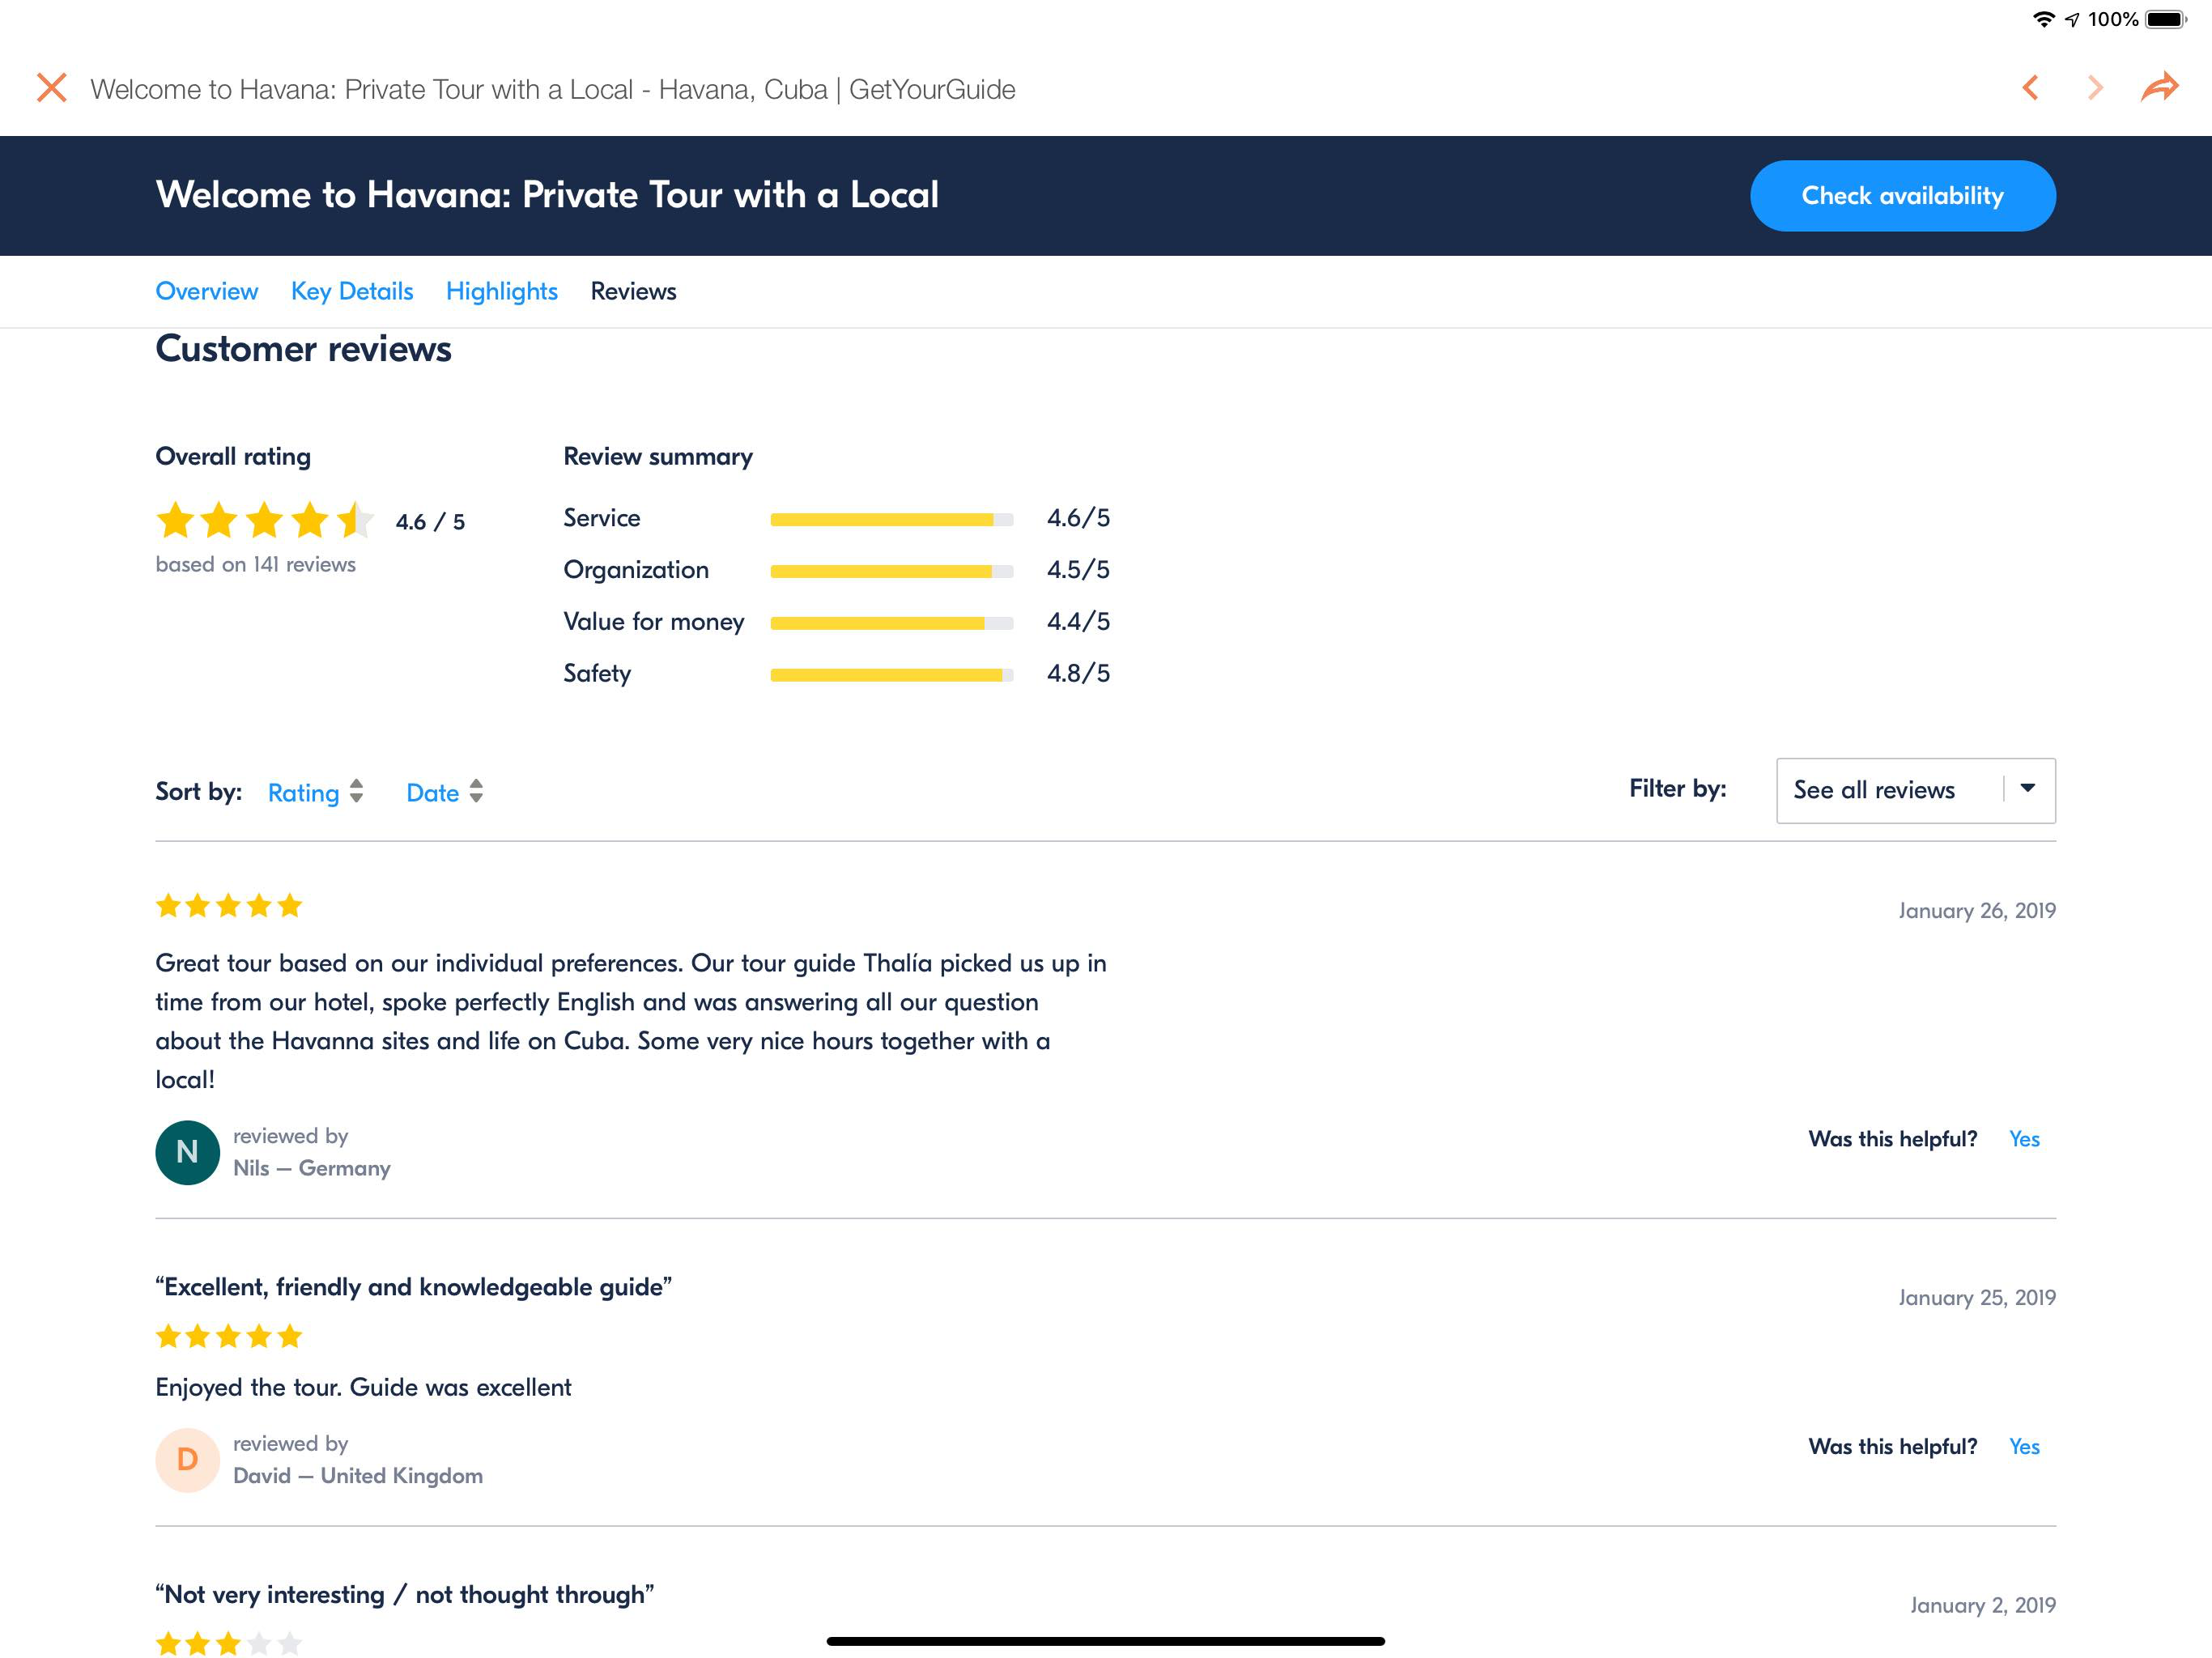Open the See all reviews filter dropdown
The width and height of the screenshot is (2212, 1658).
coord(1915,790)
